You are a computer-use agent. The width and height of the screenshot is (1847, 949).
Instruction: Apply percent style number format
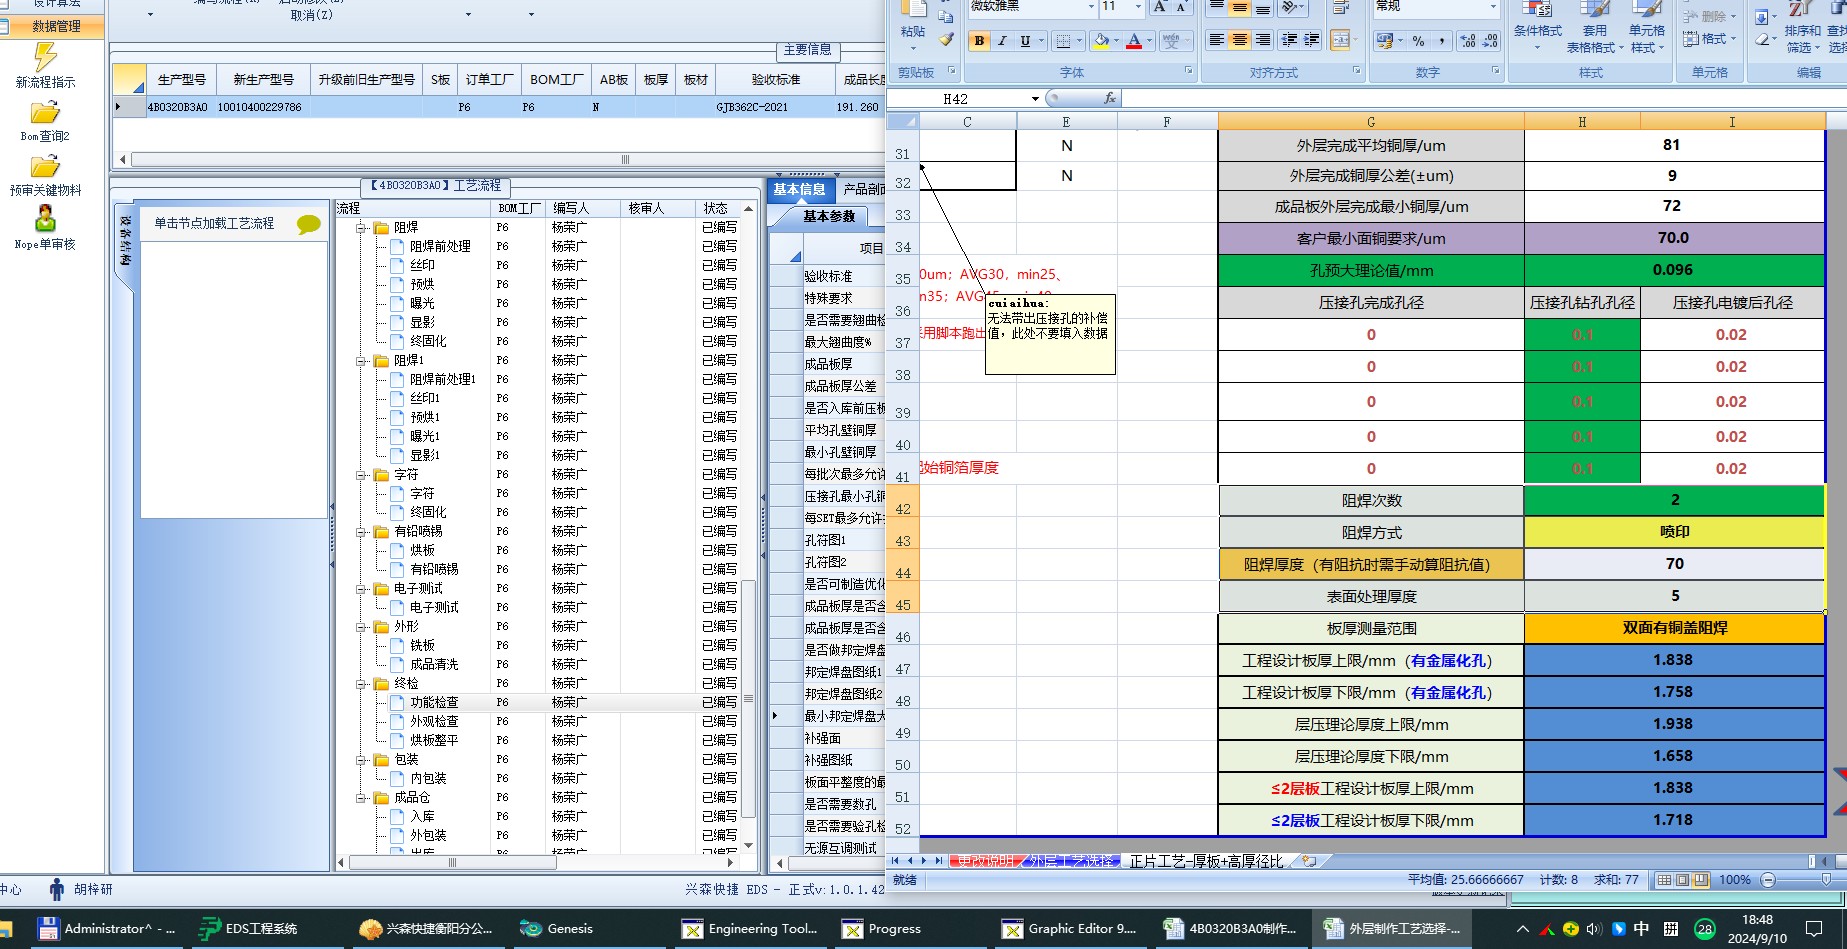click(1418, 41)
